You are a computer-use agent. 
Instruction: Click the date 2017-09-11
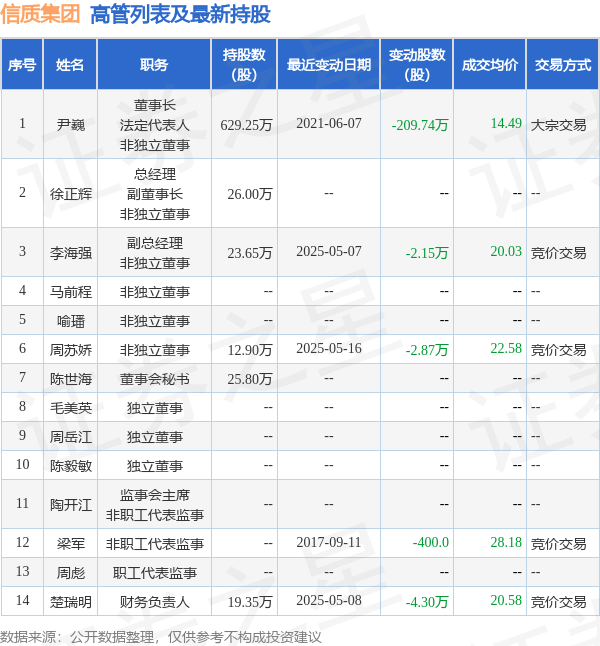pos(329,542)
